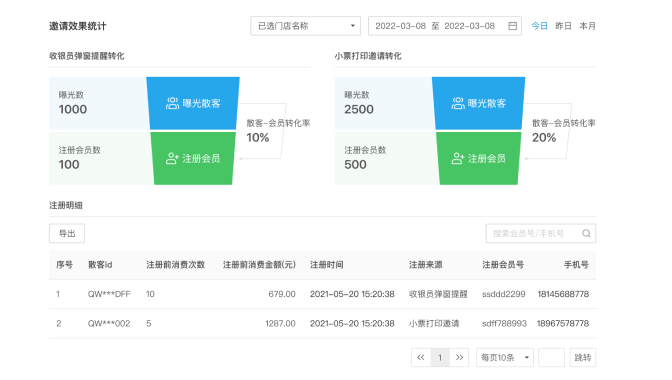
Task: Go to next page with double-right arrows
Action: [x=459, y=357]
